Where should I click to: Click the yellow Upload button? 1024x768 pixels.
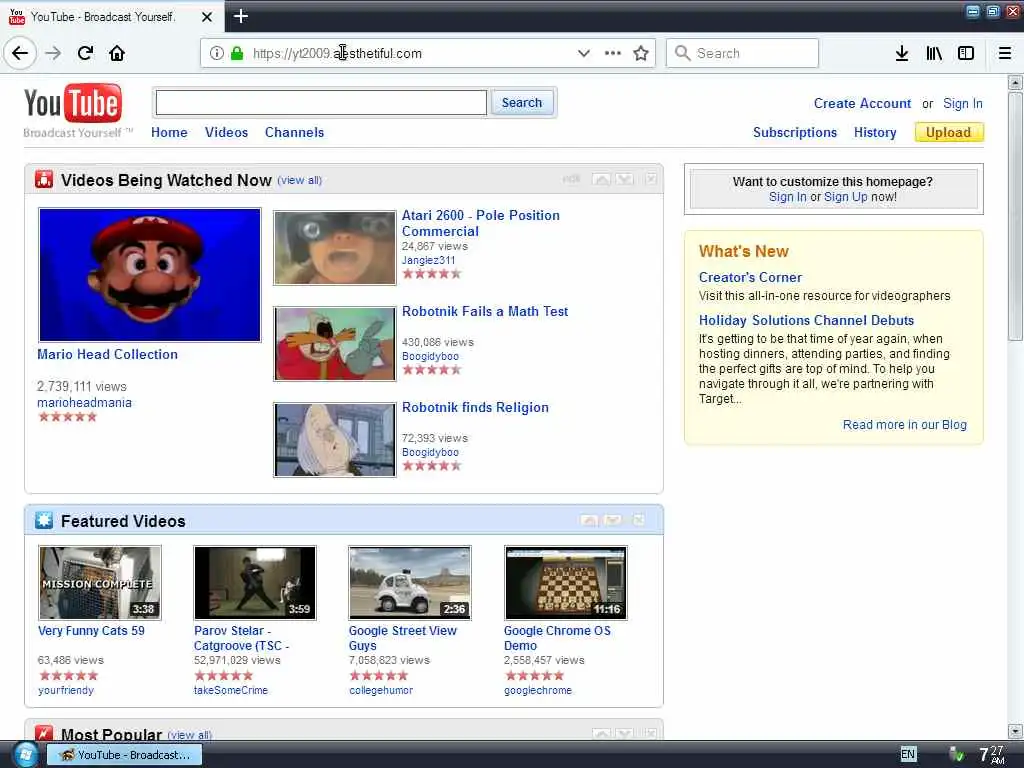(949, 132)
